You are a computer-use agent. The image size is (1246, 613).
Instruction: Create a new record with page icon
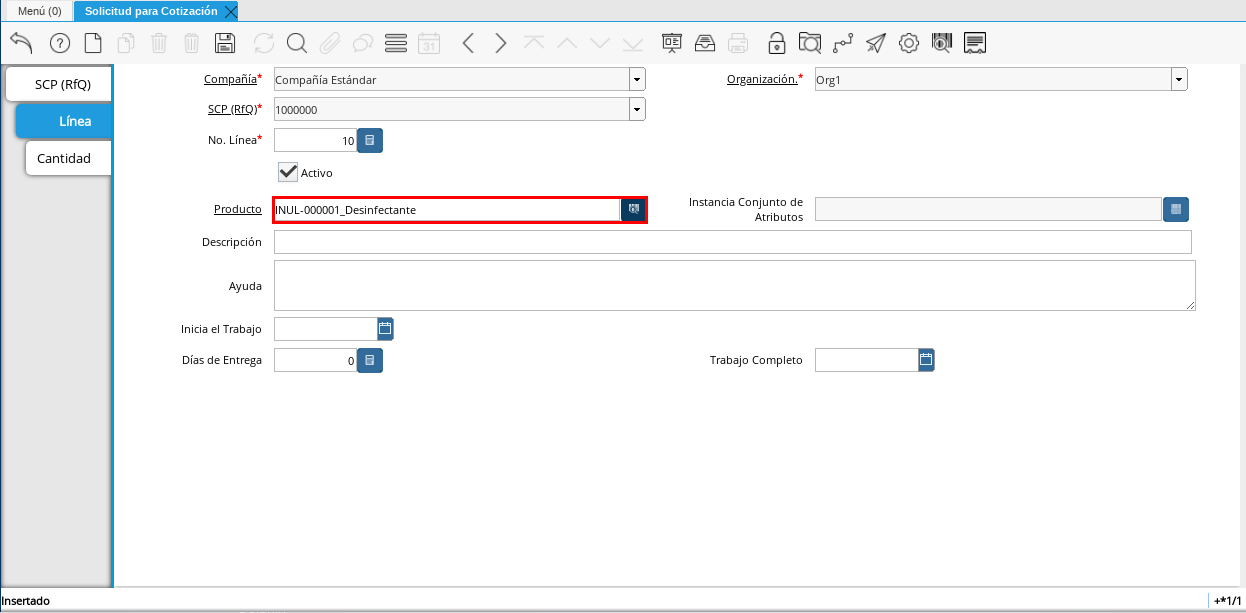pos(93,43)
